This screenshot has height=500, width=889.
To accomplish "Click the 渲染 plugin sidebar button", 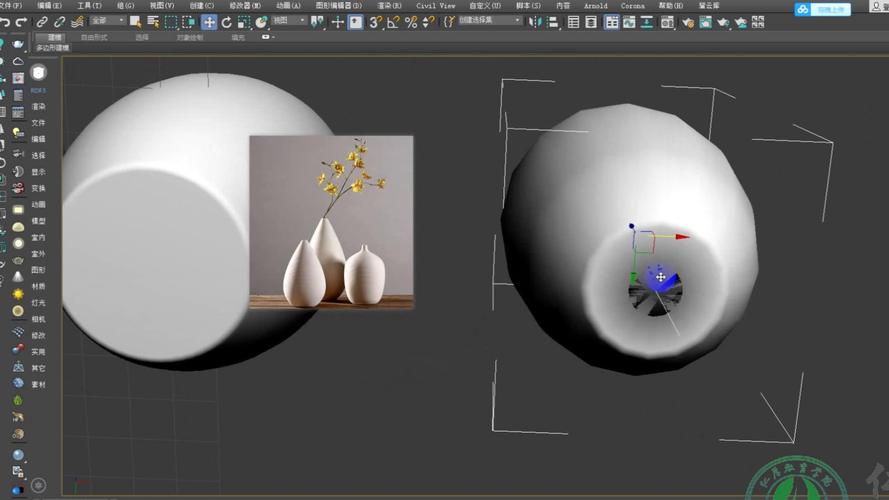I will coord(38,107).
